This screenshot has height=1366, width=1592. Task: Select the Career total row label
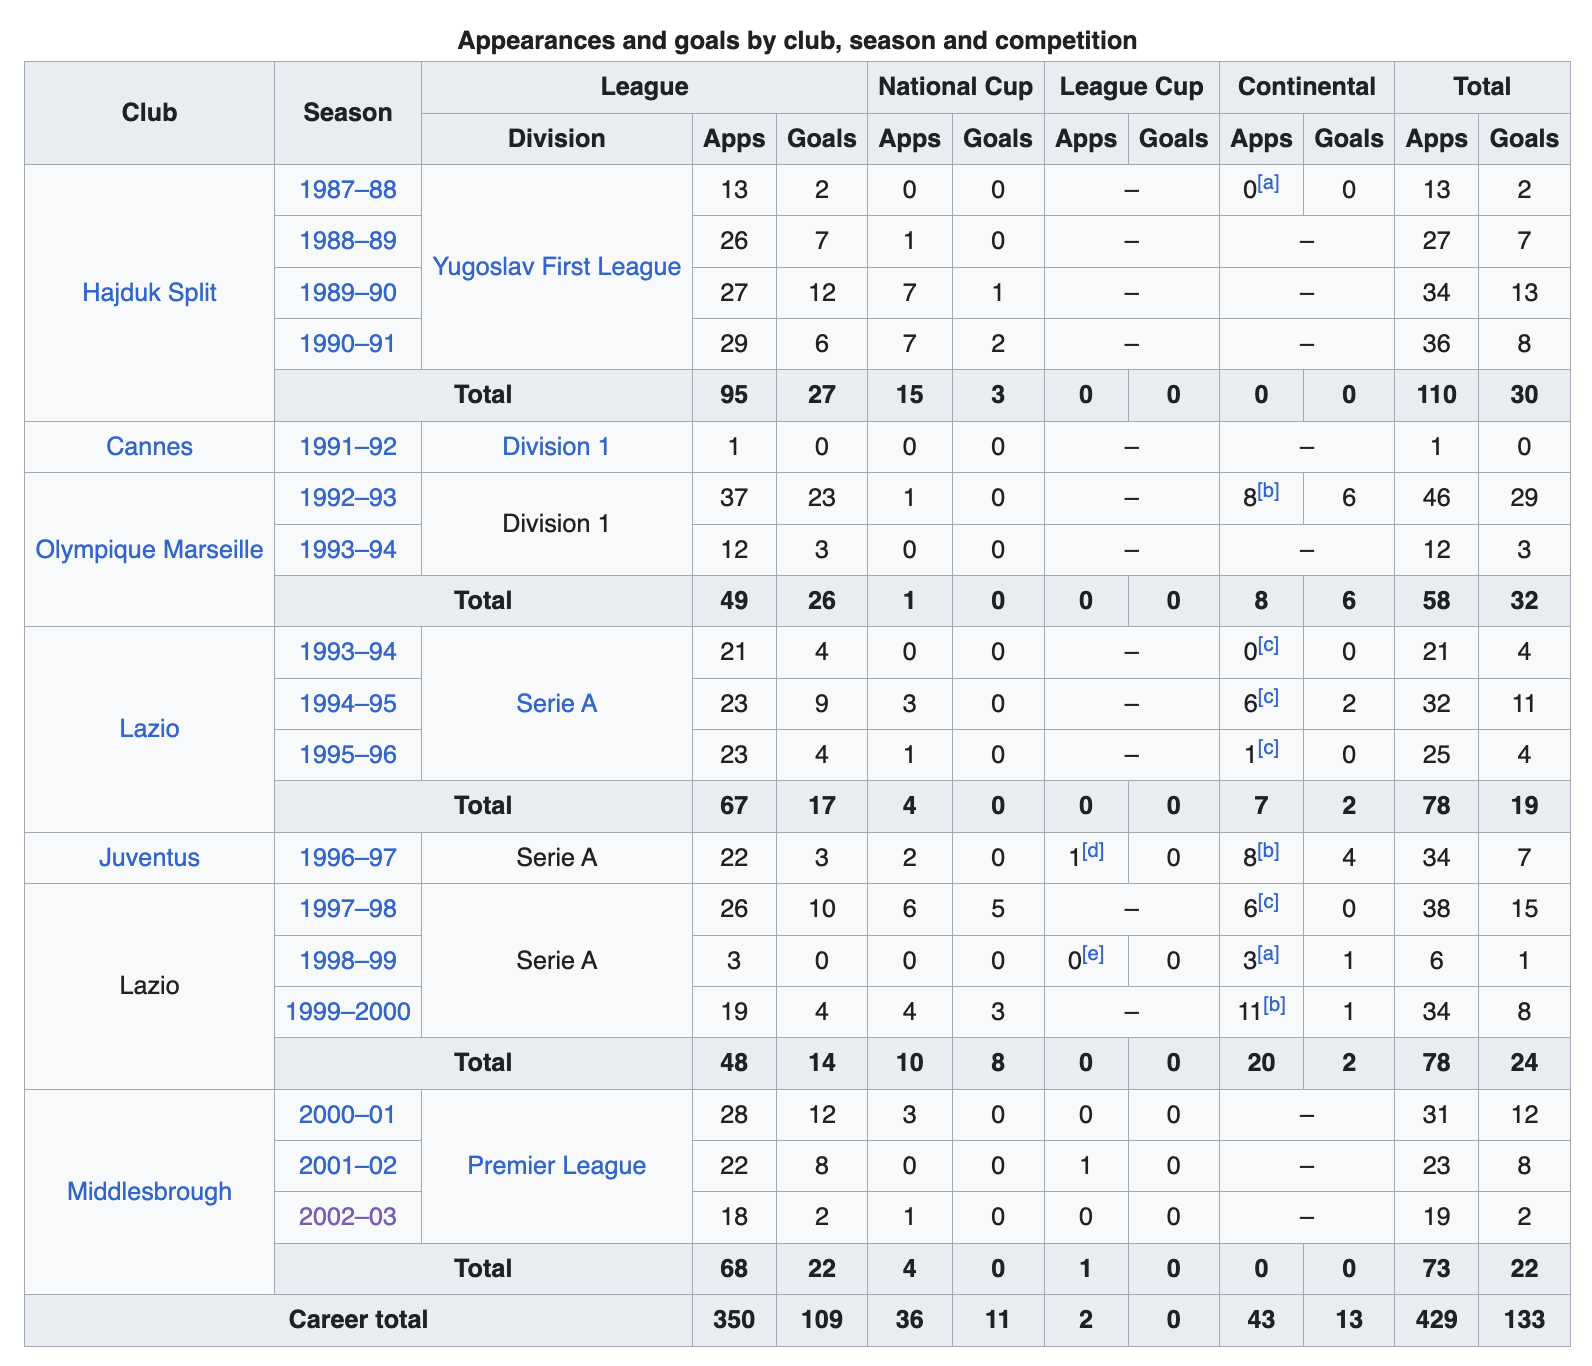click(x=358, y=1320)
